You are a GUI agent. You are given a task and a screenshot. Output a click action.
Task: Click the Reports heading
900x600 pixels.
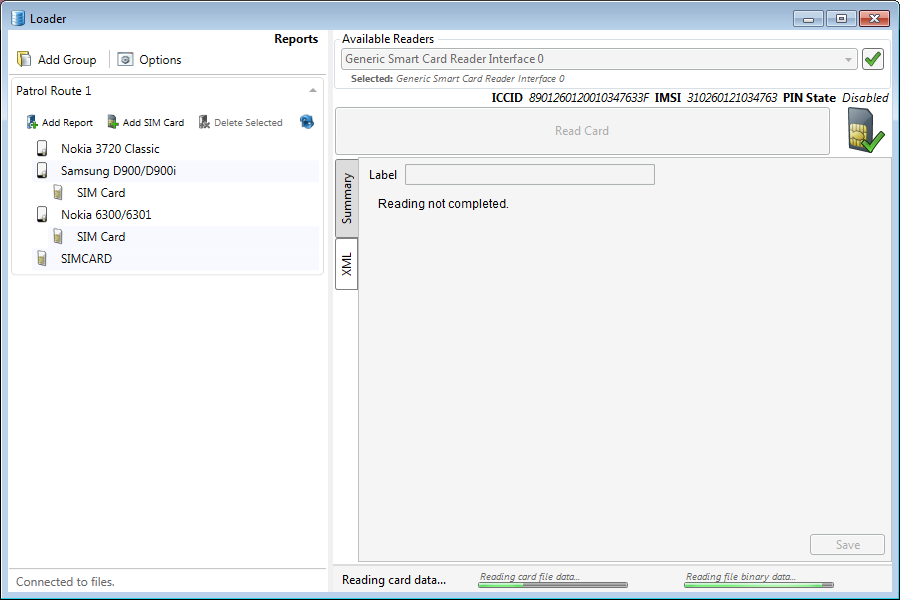point(296,38)
